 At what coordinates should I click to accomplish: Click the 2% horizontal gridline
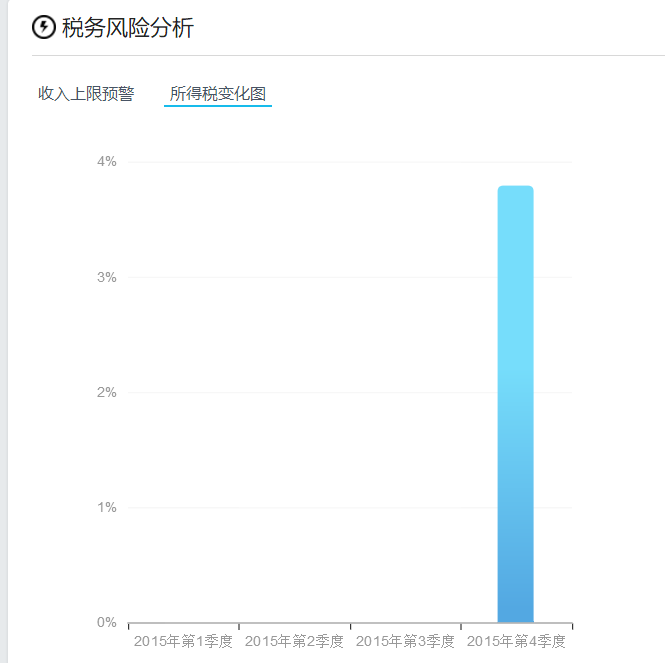pyautogui.click(x=300, y=392)
